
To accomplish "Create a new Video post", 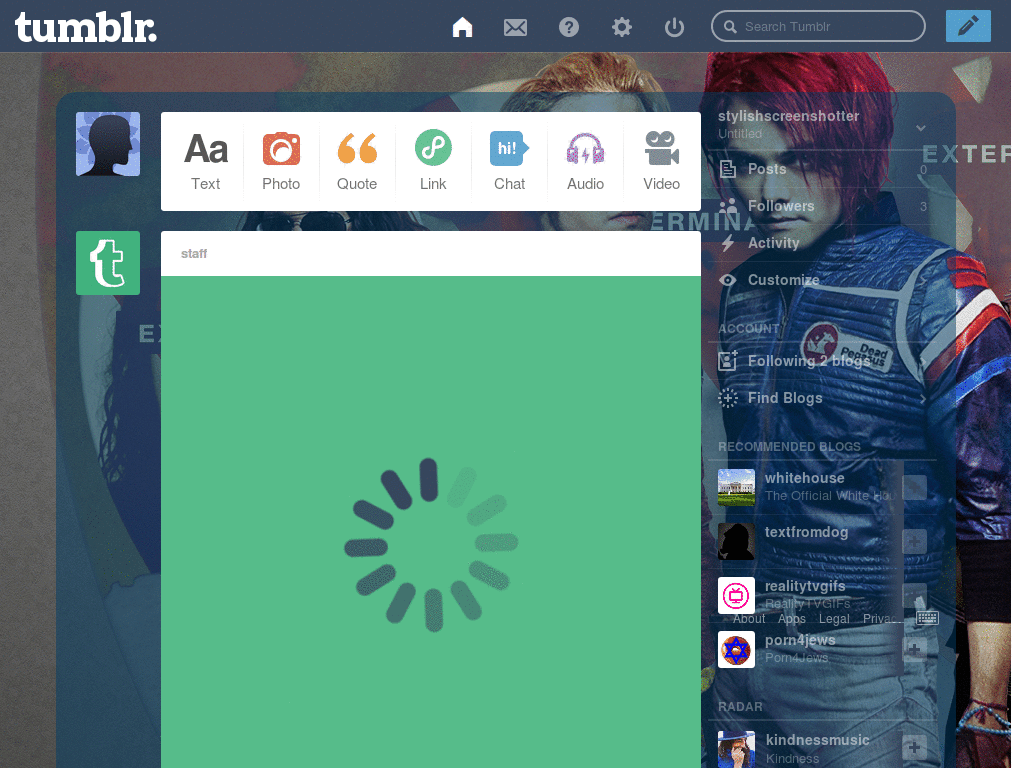I will 662,161.
